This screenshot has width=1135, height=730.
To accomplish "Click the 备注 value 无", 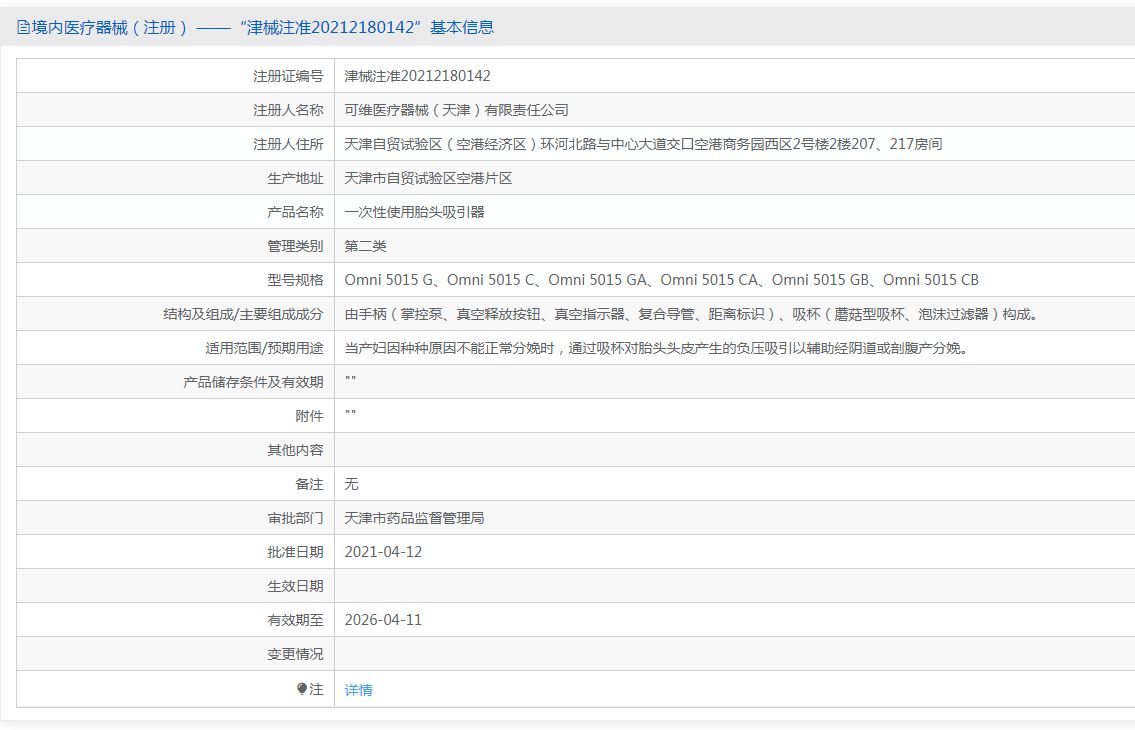I will [x=351, y=484].
